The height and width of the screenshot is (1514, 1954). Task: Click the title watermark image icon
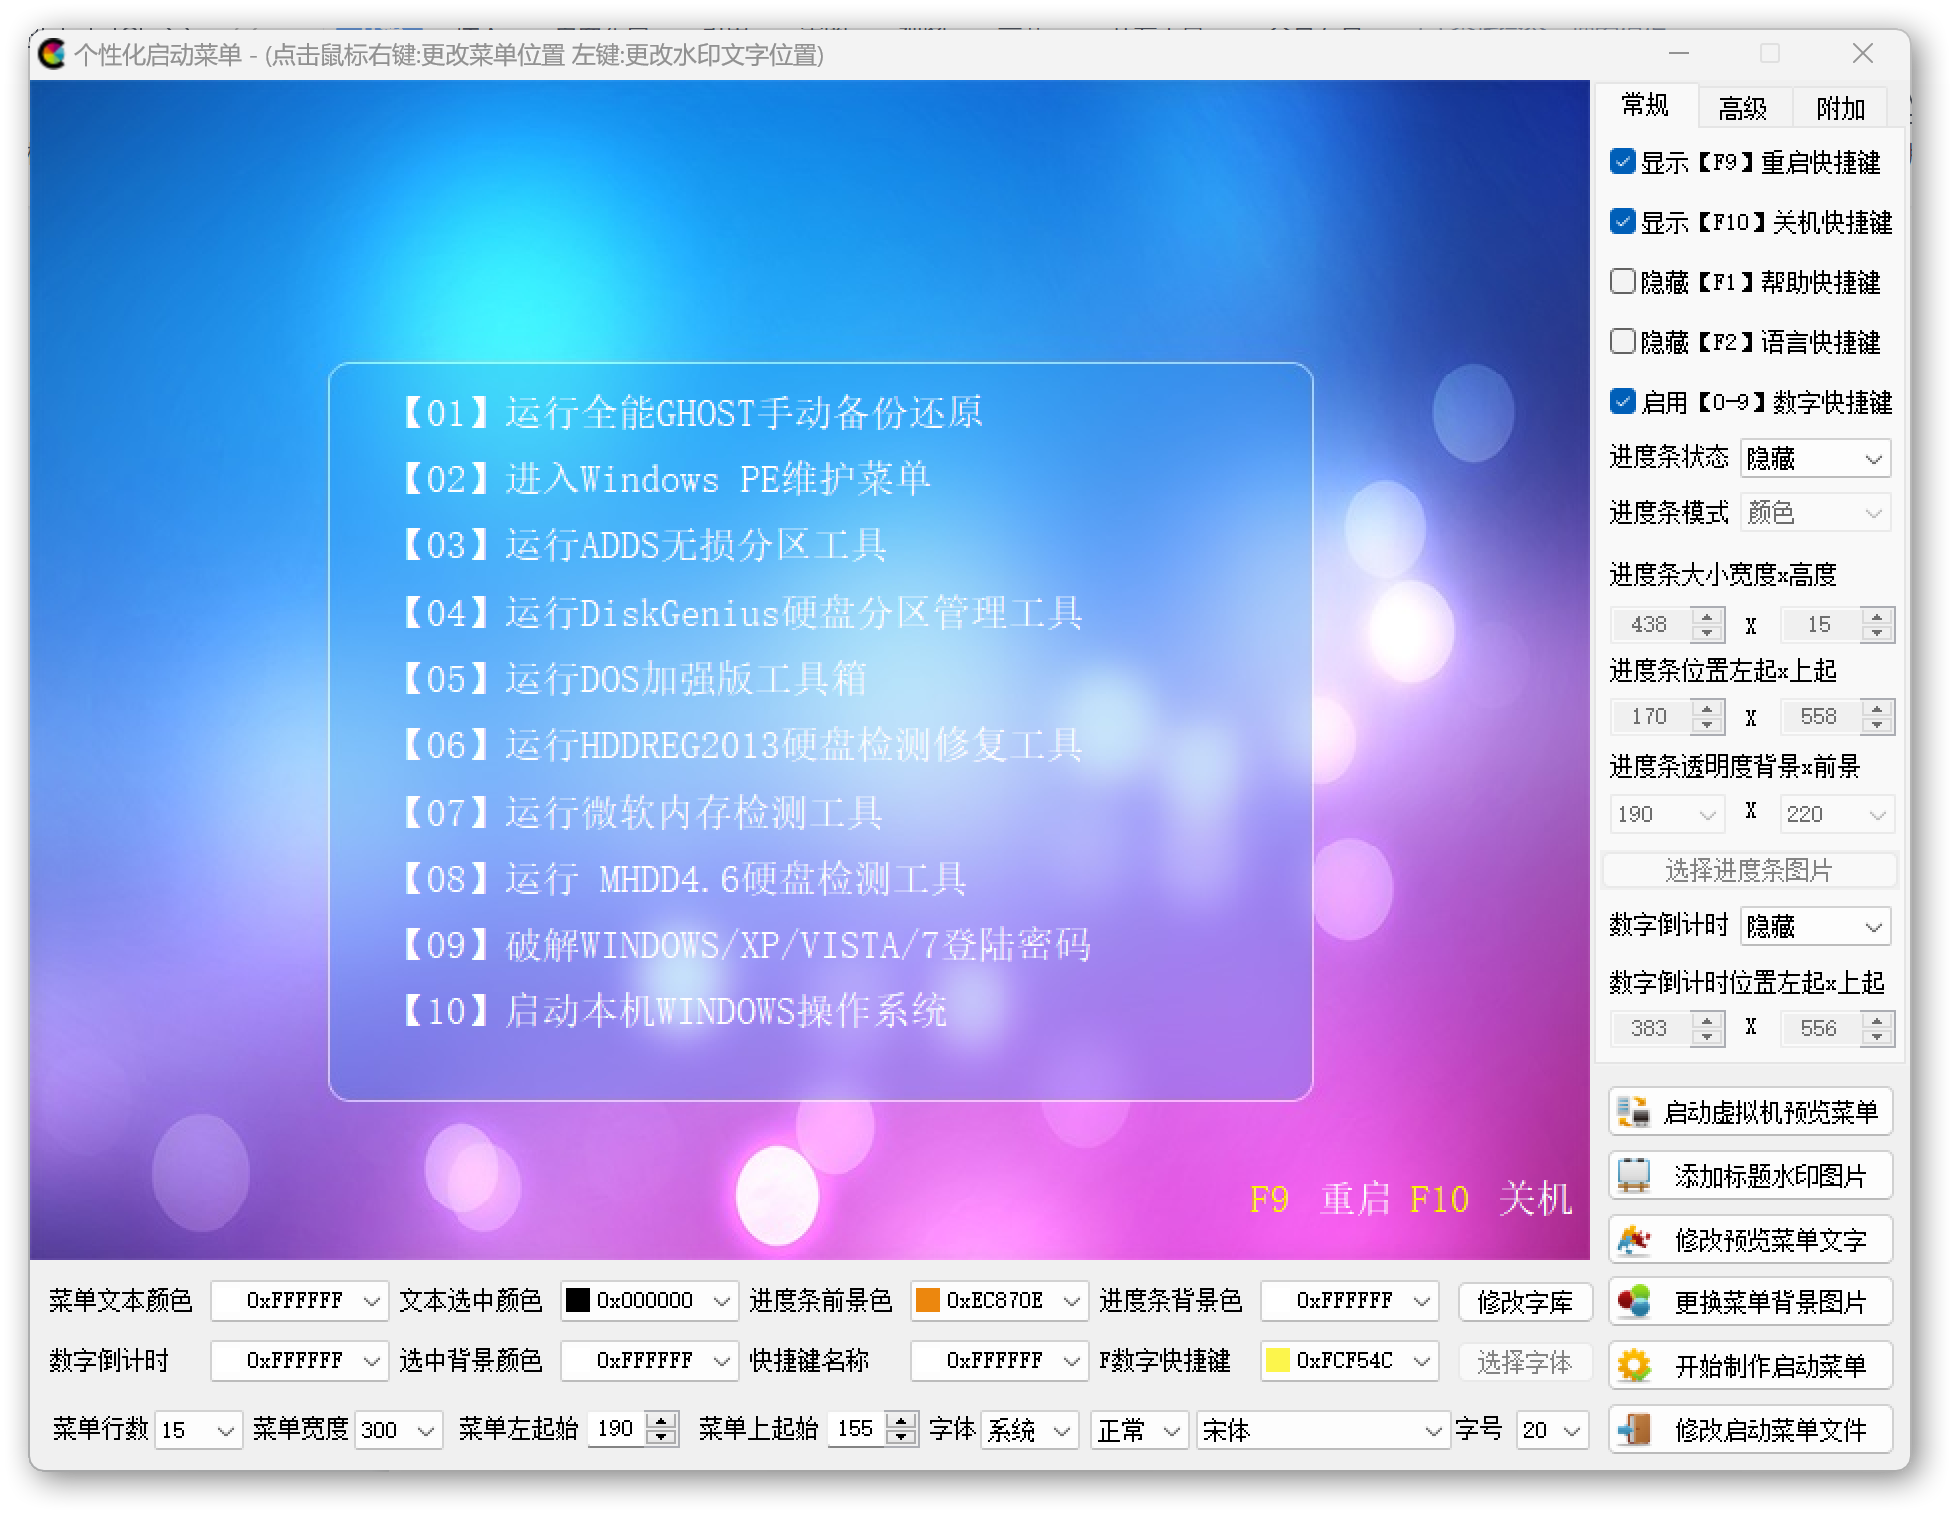point(1633,1175)
